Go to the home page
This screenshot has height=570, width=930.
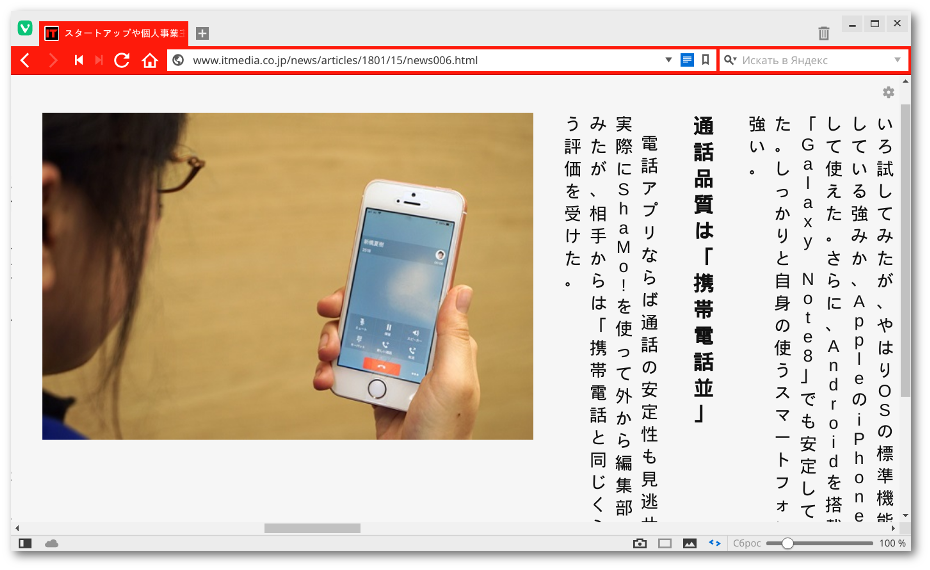(x=150, y=61)
